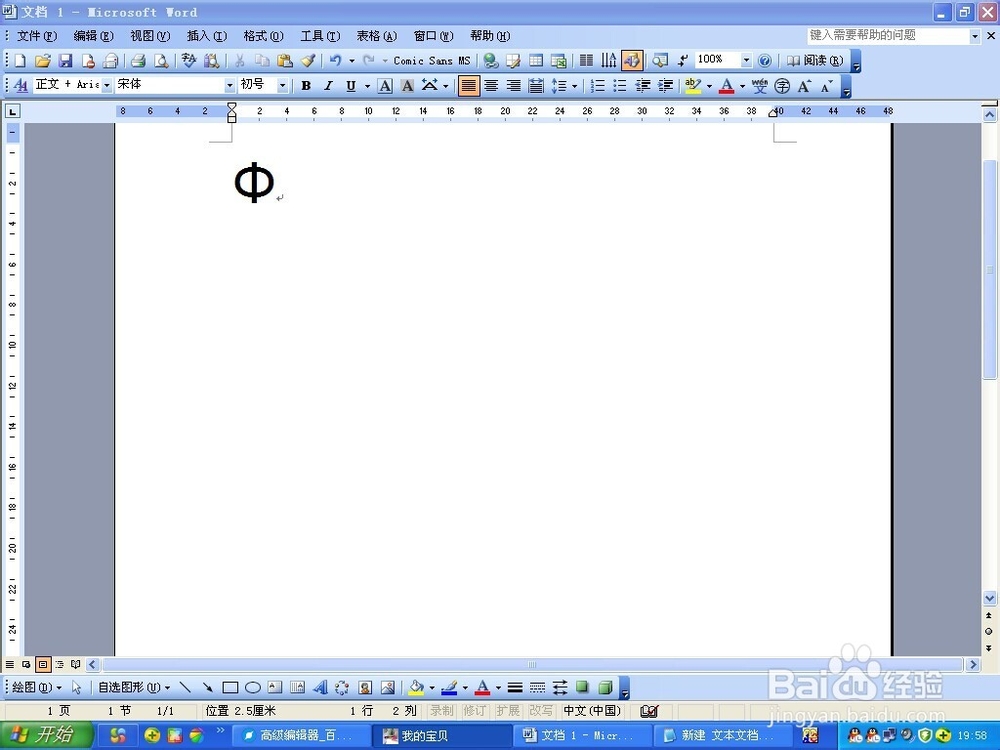Toggle the Drawing toolbar button

(x=631, y=61)
